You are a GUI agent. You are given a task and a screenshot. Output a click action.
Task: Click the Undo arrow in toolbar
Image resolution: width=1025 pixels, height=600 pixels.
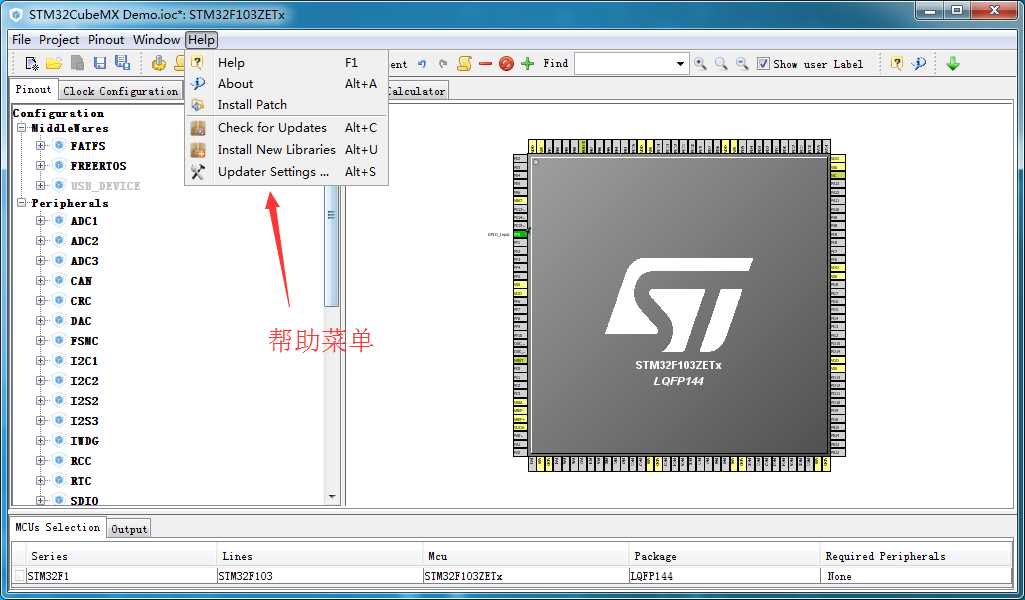click(x=422, y=64)
